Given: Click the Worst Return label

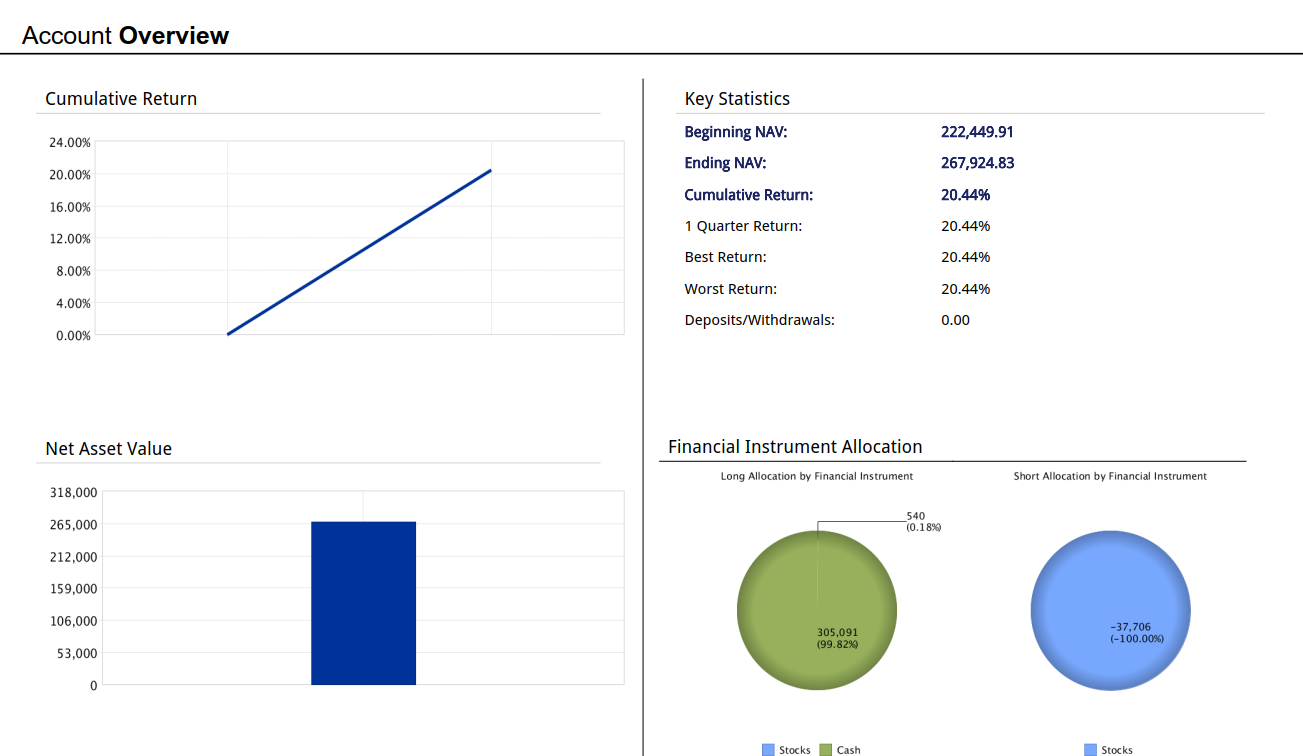Looking at the screenshot, I should pyautogui.click(x=730, y=289).
